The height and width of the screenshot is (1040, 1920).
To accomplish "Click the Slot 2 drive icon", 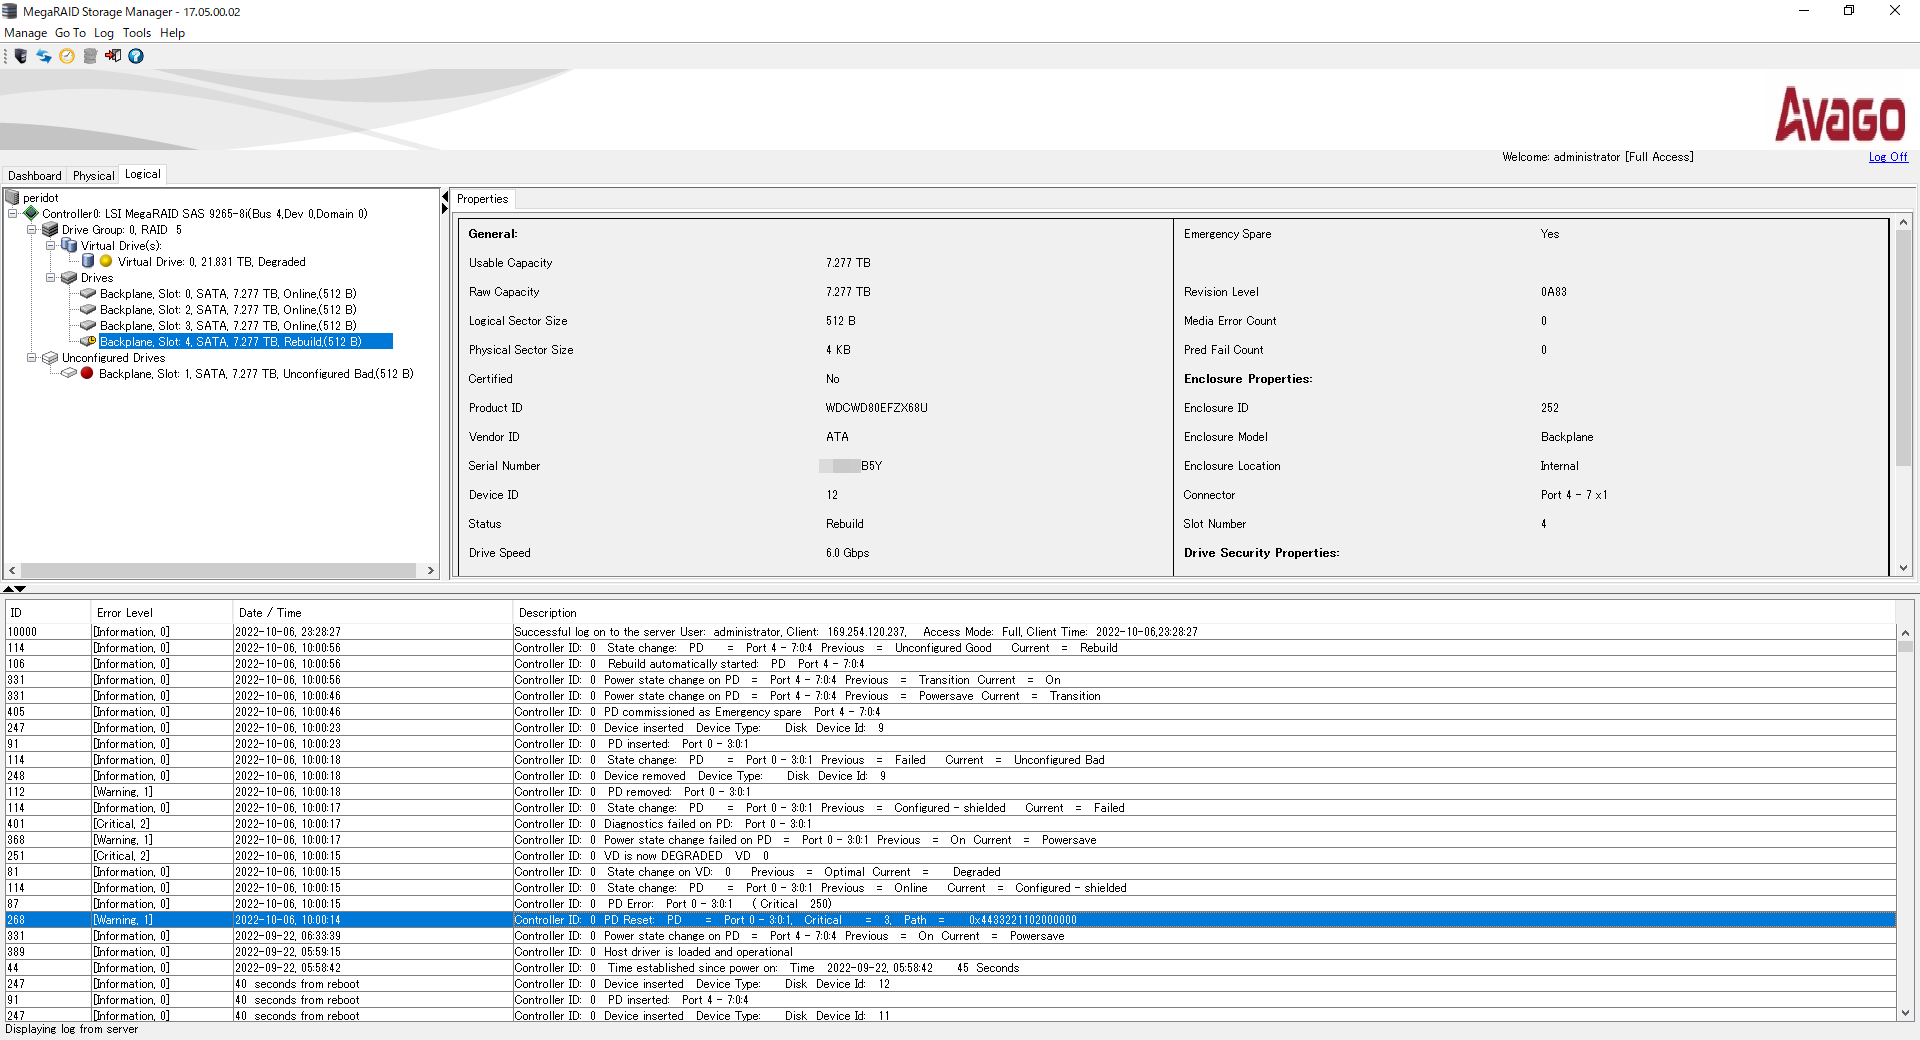I will (88, 310).
